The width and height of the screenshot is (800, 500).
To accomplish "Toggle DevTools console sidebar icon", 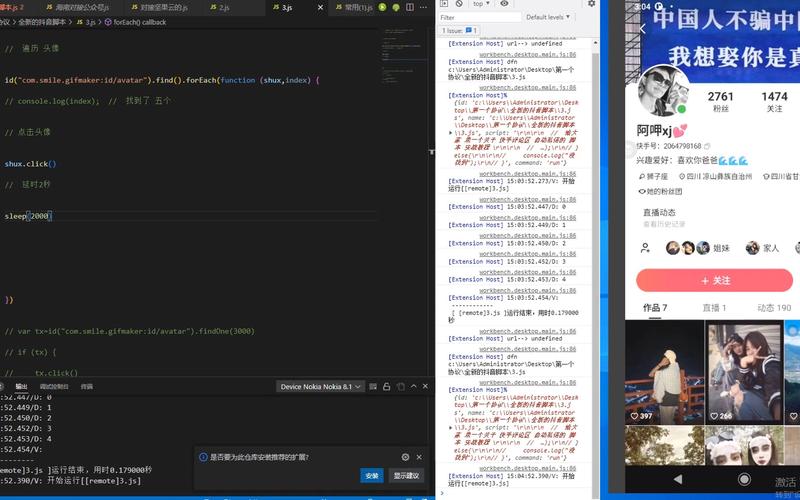I will pyautogui.click(x=444, y=4).
